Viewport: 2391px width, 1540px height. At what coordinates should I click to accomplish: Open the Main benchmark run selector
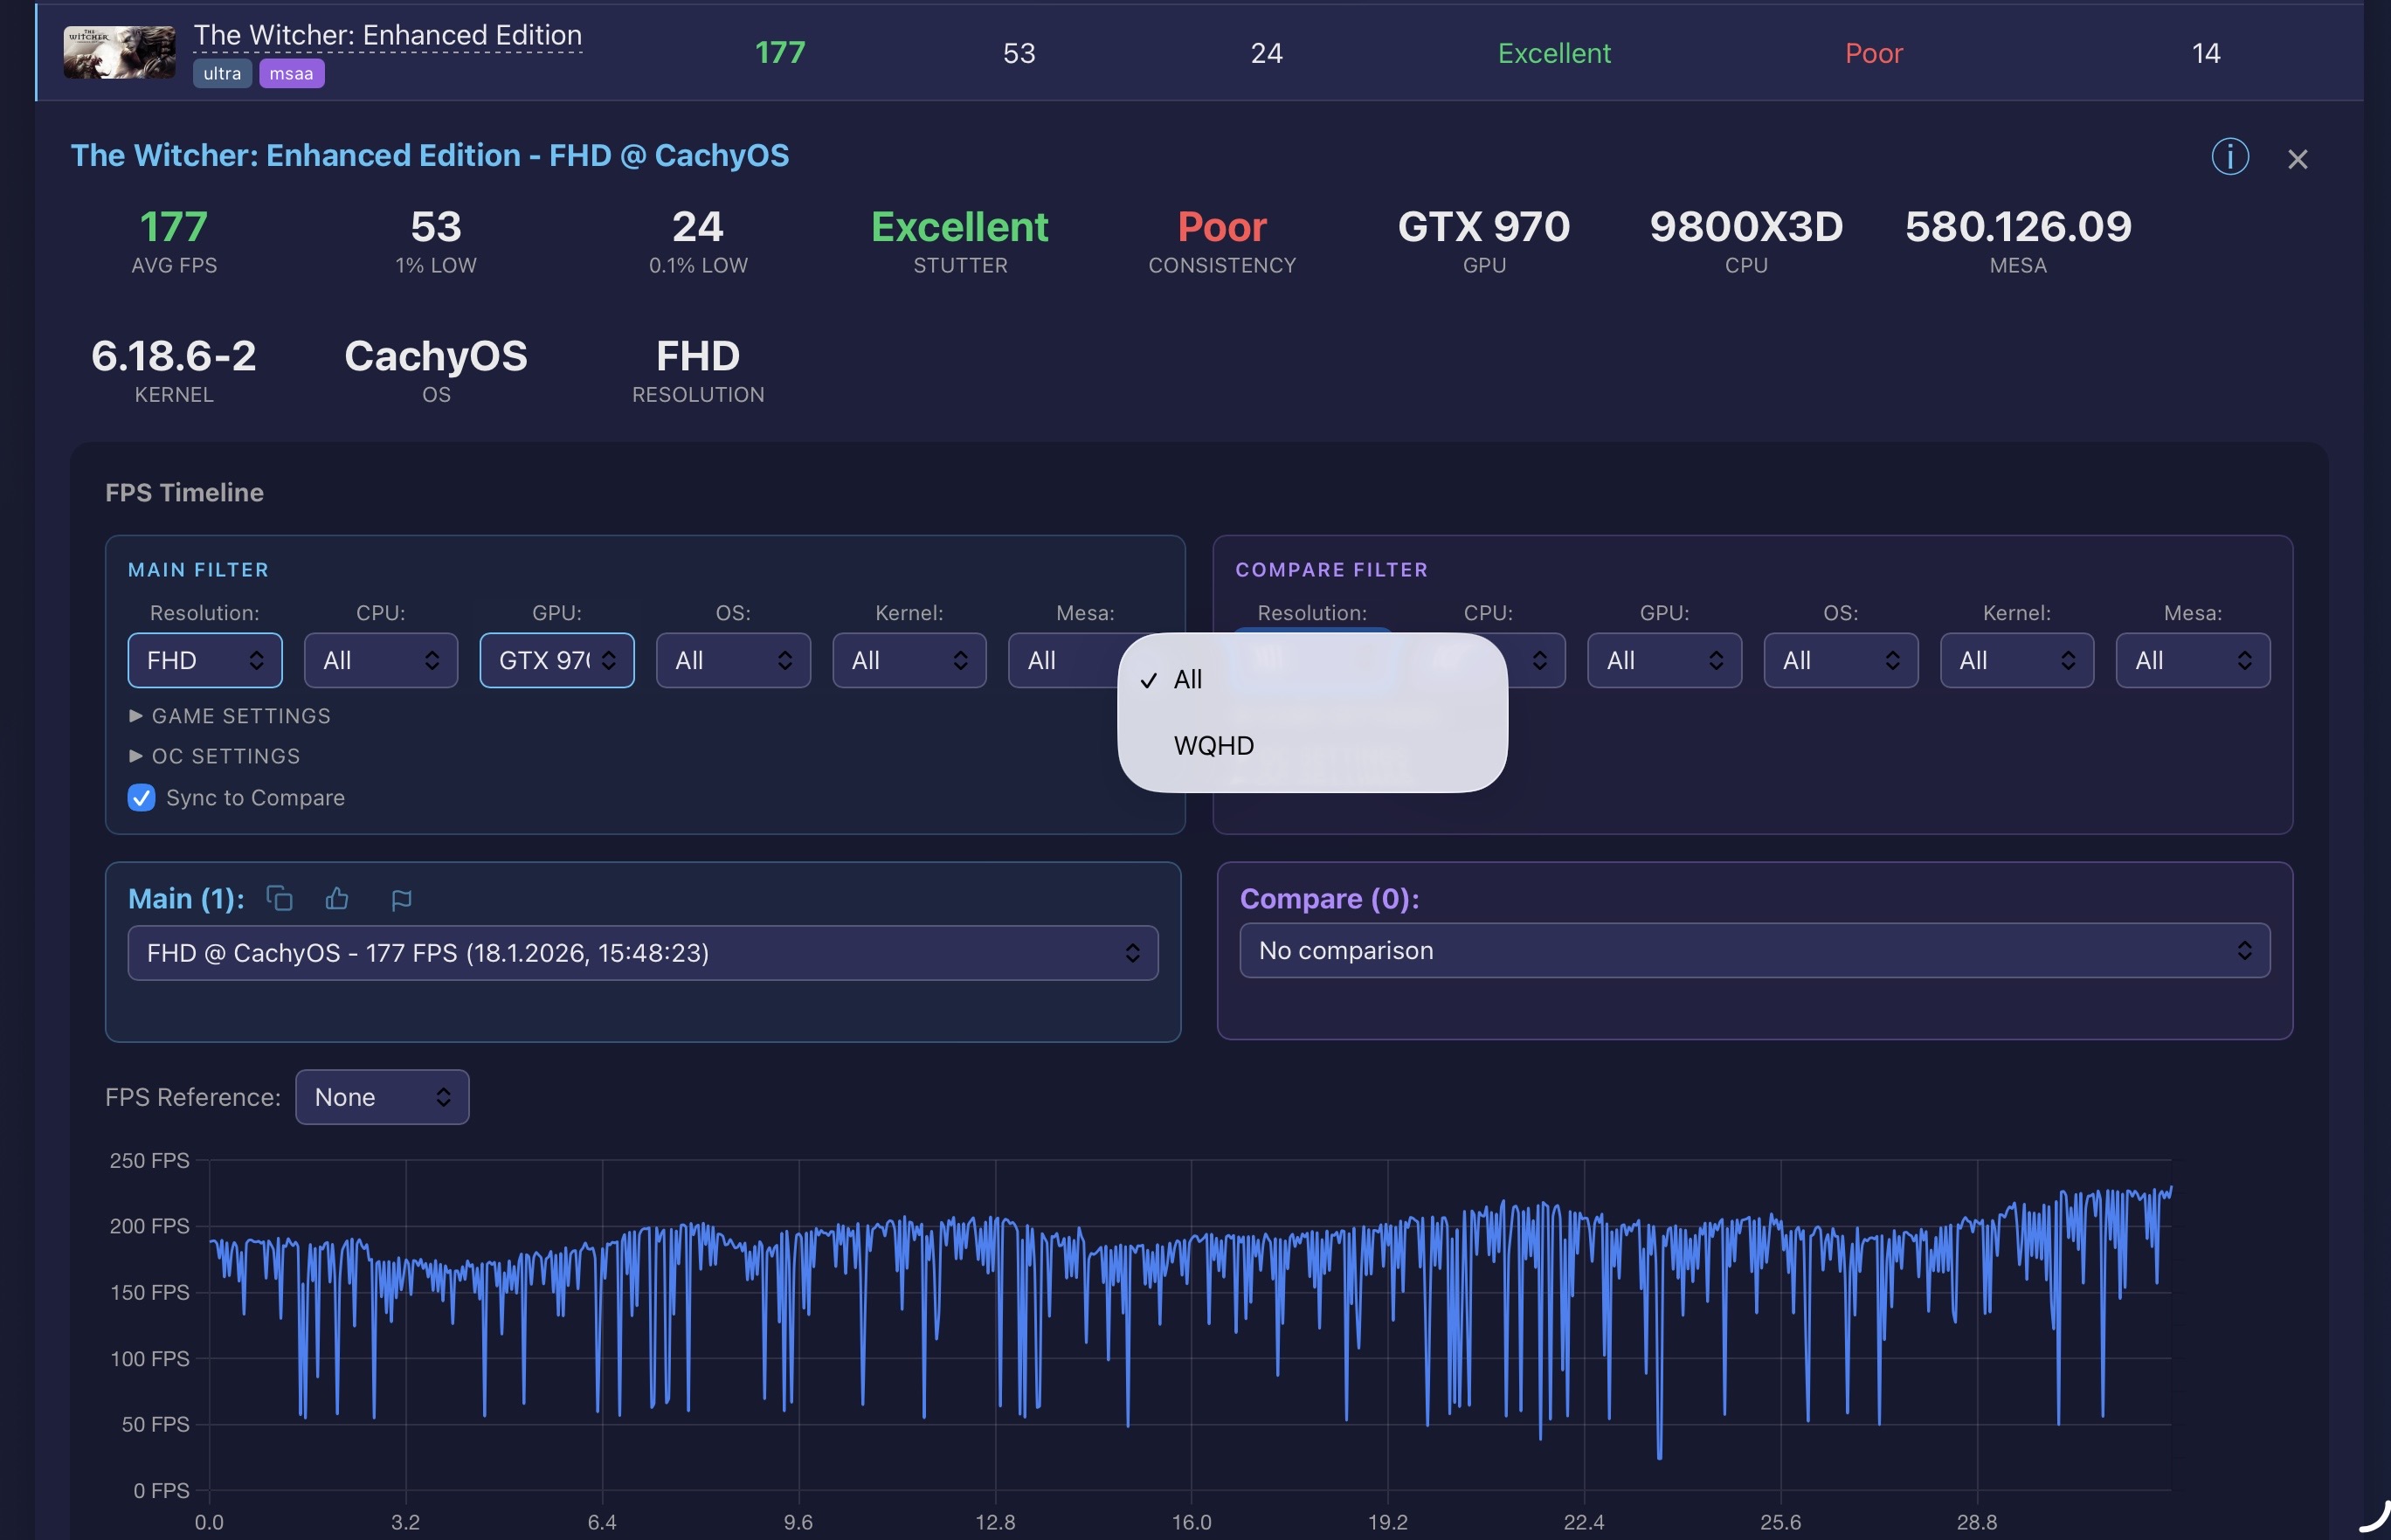click(642, 952)
